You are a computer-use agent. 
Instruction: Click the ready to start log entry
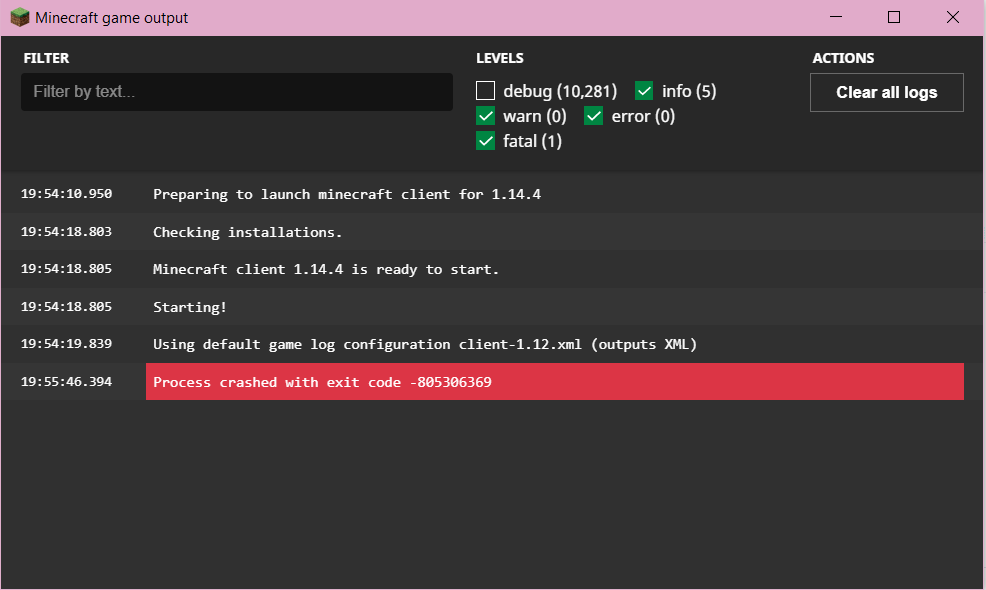point(325,269)
